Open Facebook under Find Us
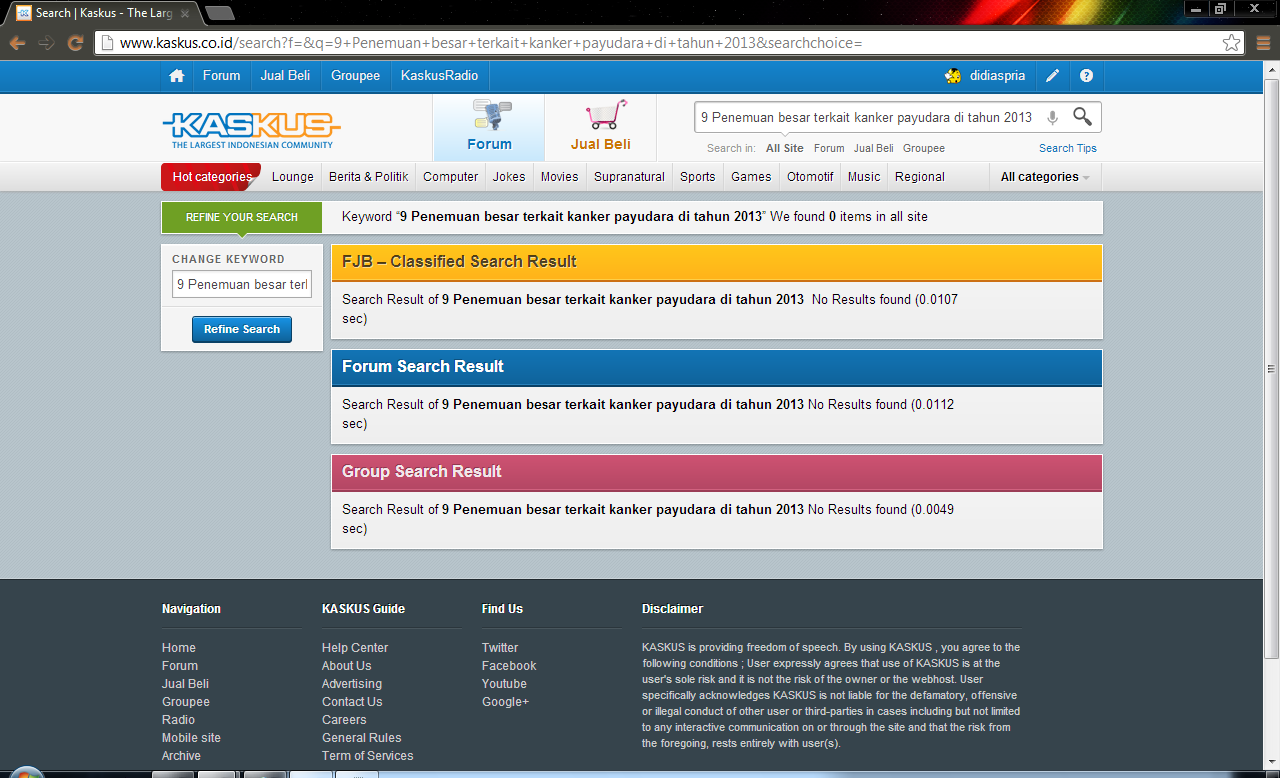Image resolution: width=1280 pixels, height=778 pixels. point(509,666)
